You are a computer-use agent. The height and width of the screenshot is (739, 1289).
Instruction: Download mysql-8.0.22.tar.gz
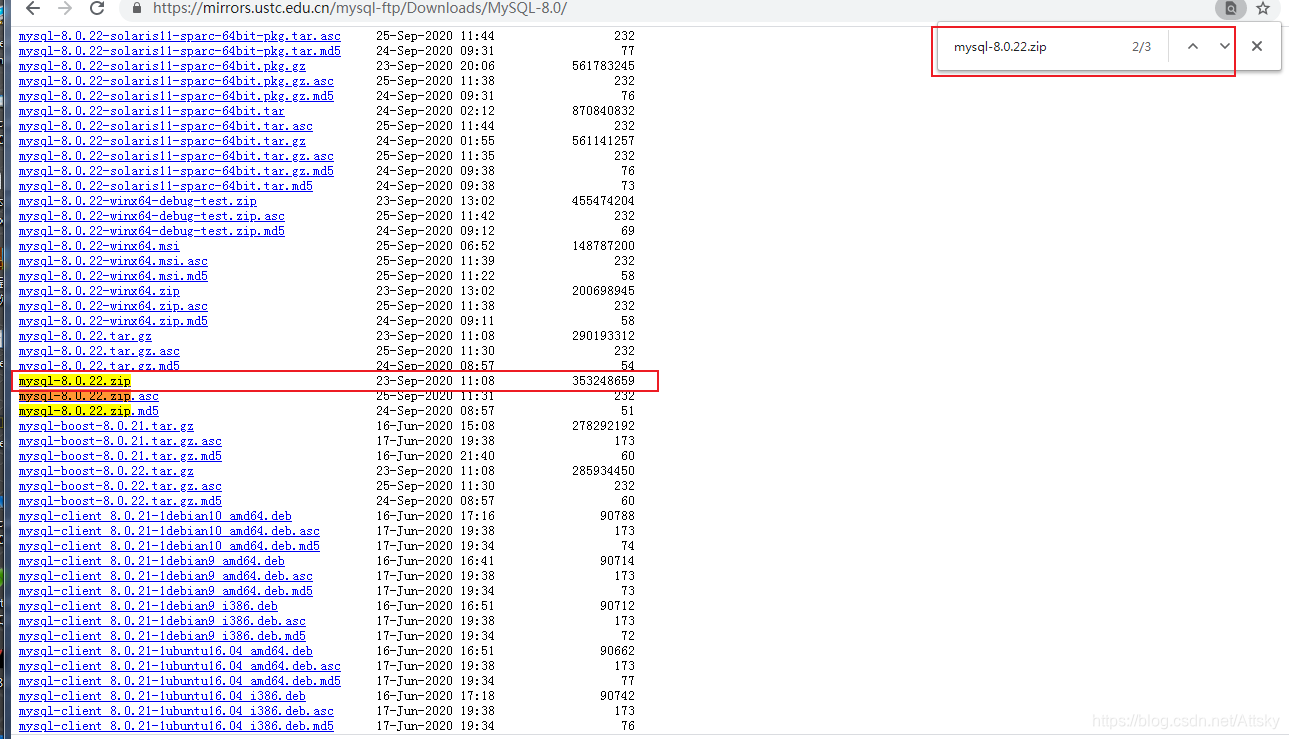(85, 336)
